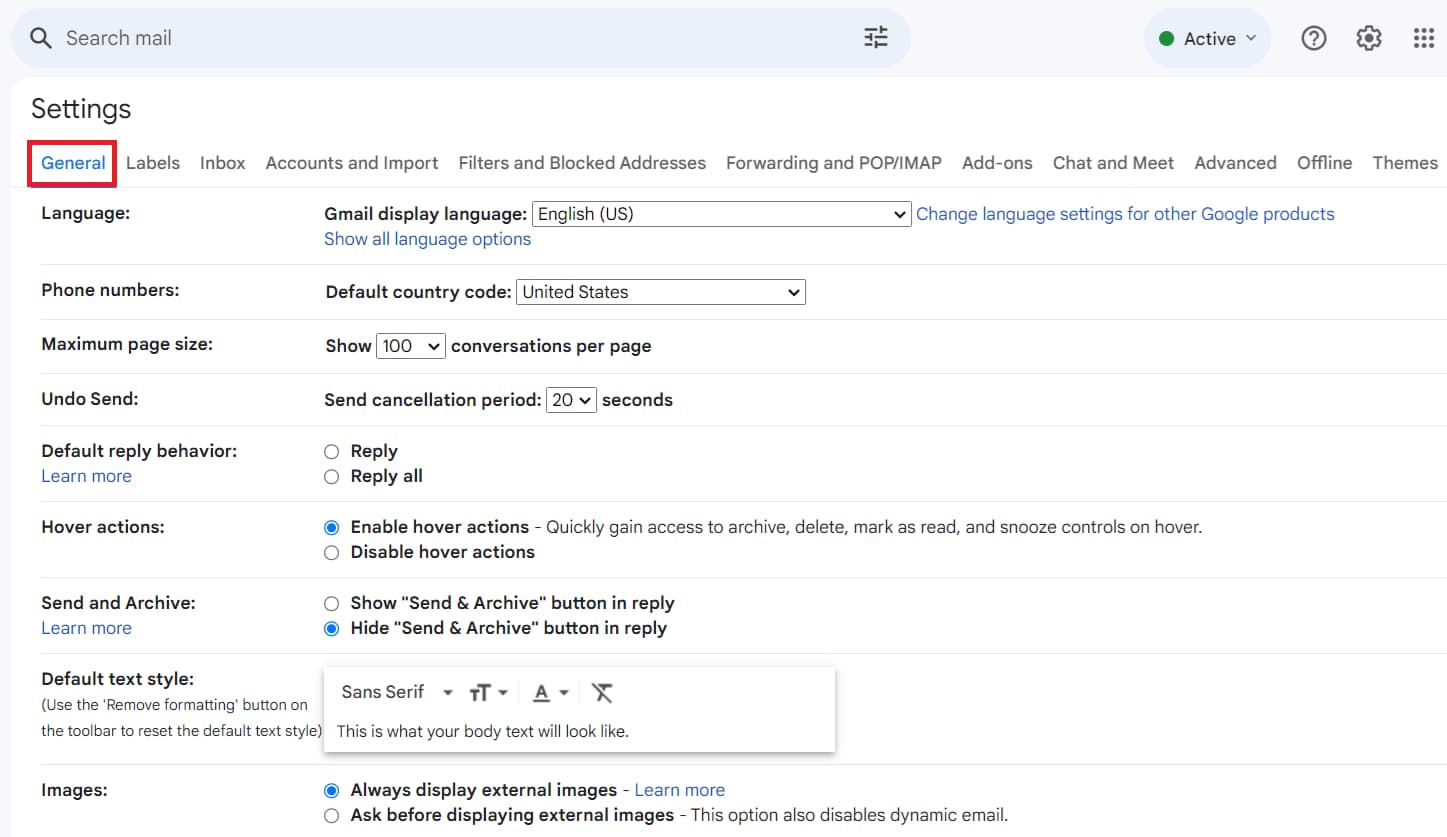Image resolution: width=1447 pixels, height=837 pixels.
Task: Select the Reply all radio button
Action: coord(332,477)
